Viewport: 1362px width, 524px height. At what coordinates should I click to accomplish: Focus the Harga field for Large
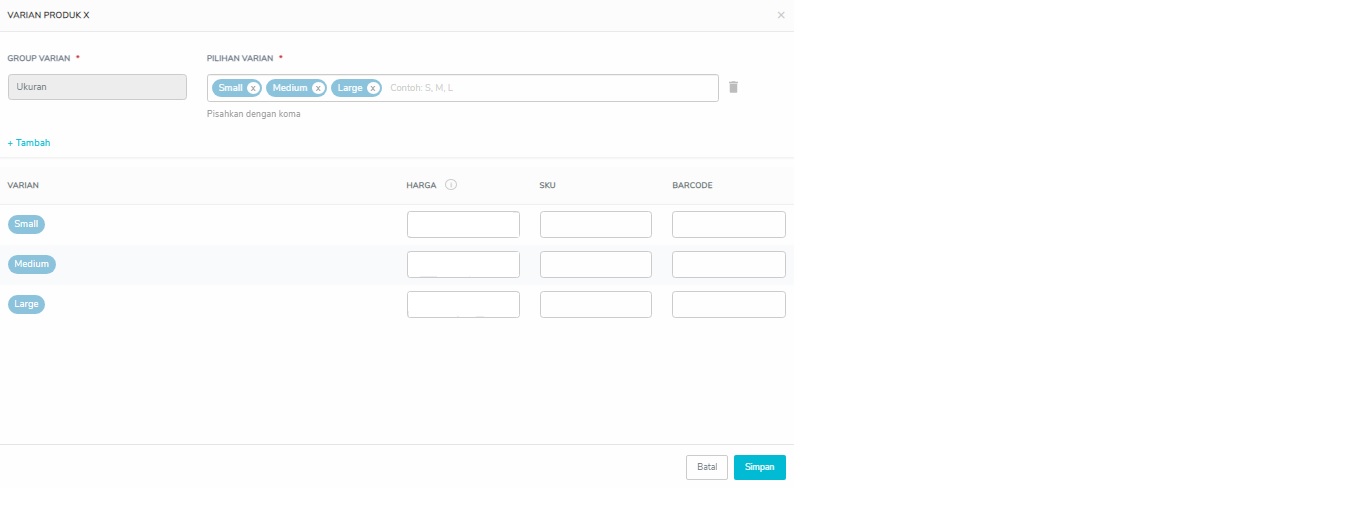point(463,304)
